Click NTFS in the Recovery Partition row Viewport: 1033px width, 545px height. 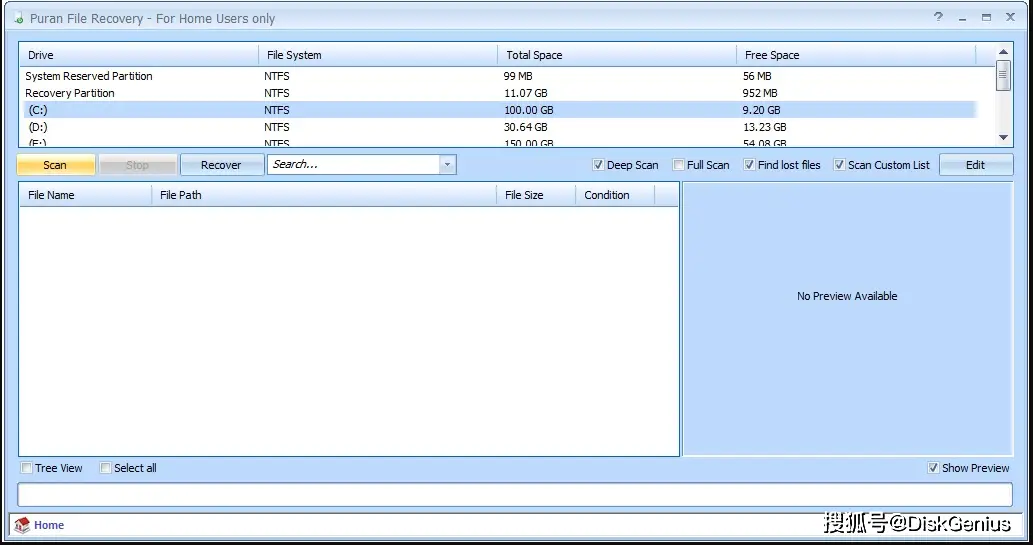277,93
